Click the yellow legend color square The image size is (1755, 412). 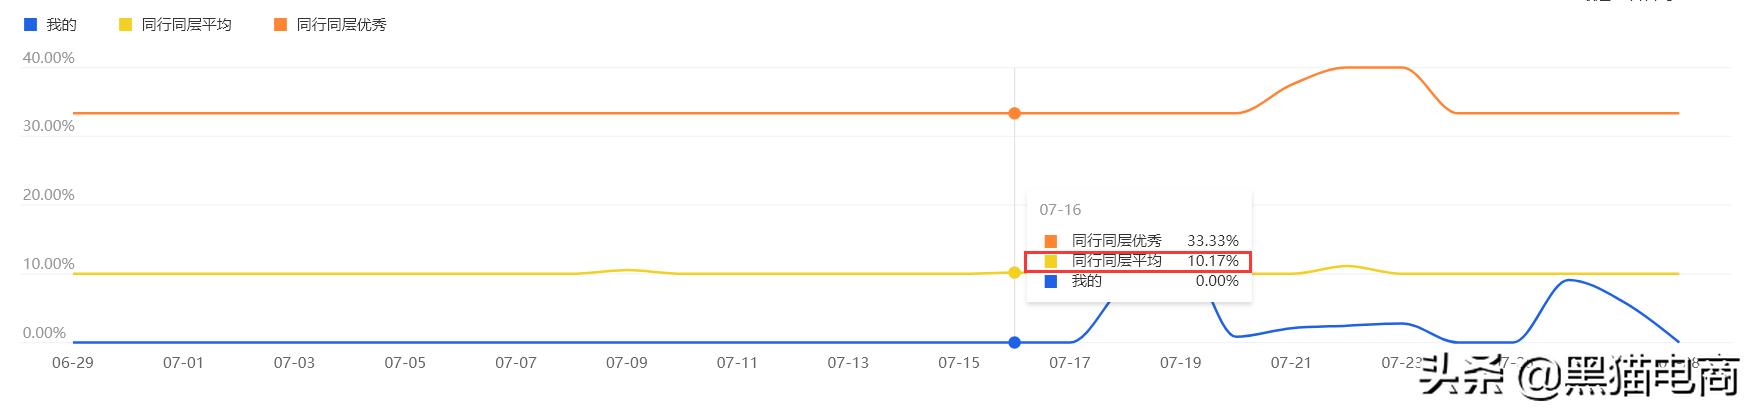125,24
